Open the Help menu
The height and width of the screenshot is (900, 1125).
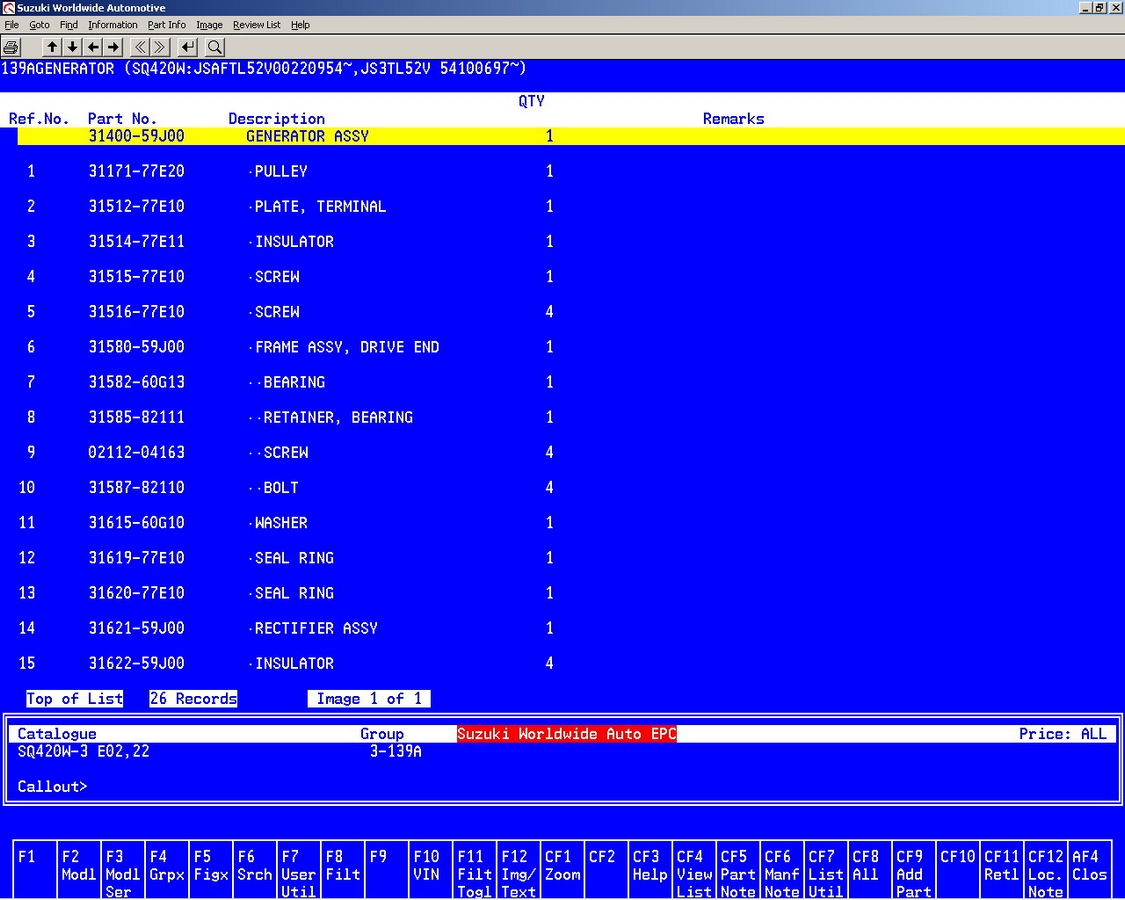click(301, 24)
